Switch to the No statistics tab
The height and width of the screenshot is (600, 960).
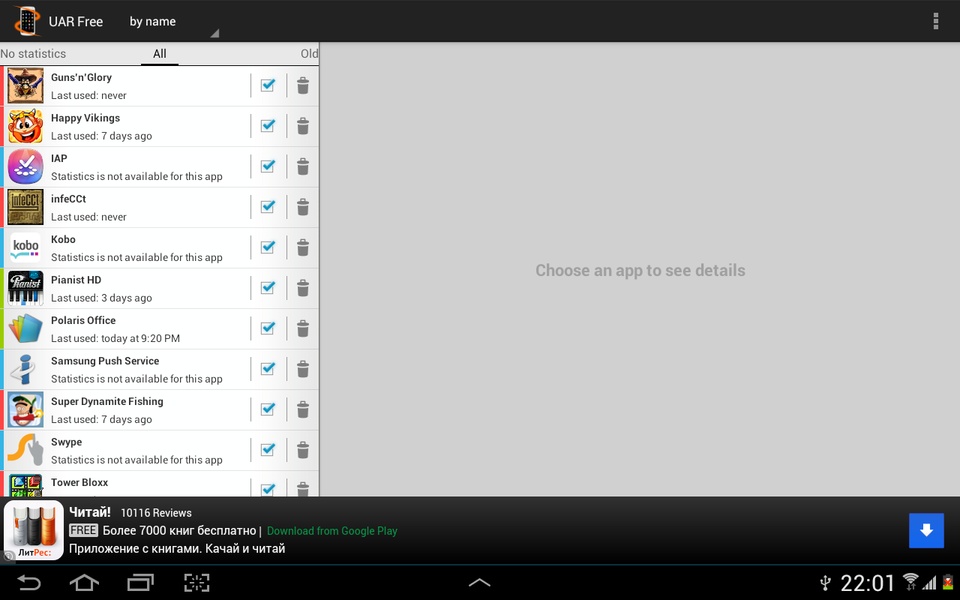click(33, 54)
